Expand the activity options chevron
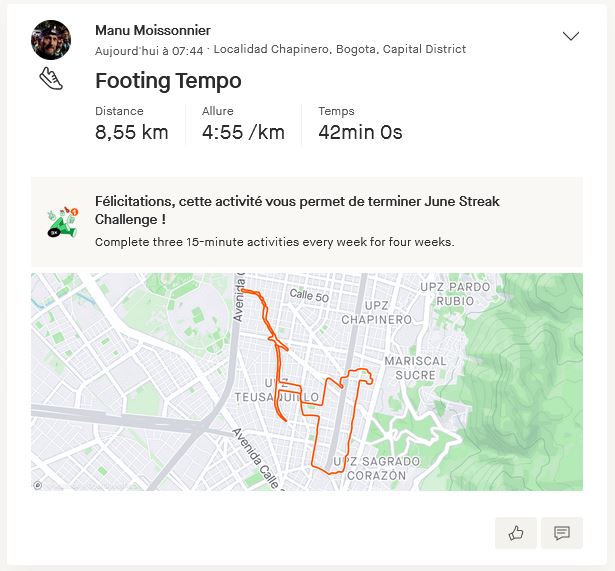Image resolution: width=615 pixels, height=571 pixels. (571, 37)
